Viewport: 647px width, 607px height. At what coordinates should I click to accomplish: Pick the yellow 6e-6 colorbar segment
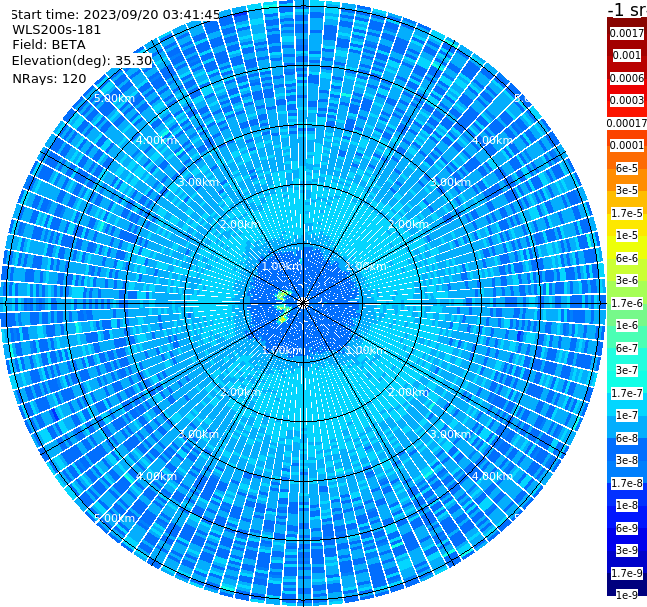click(x=627, y=258)
